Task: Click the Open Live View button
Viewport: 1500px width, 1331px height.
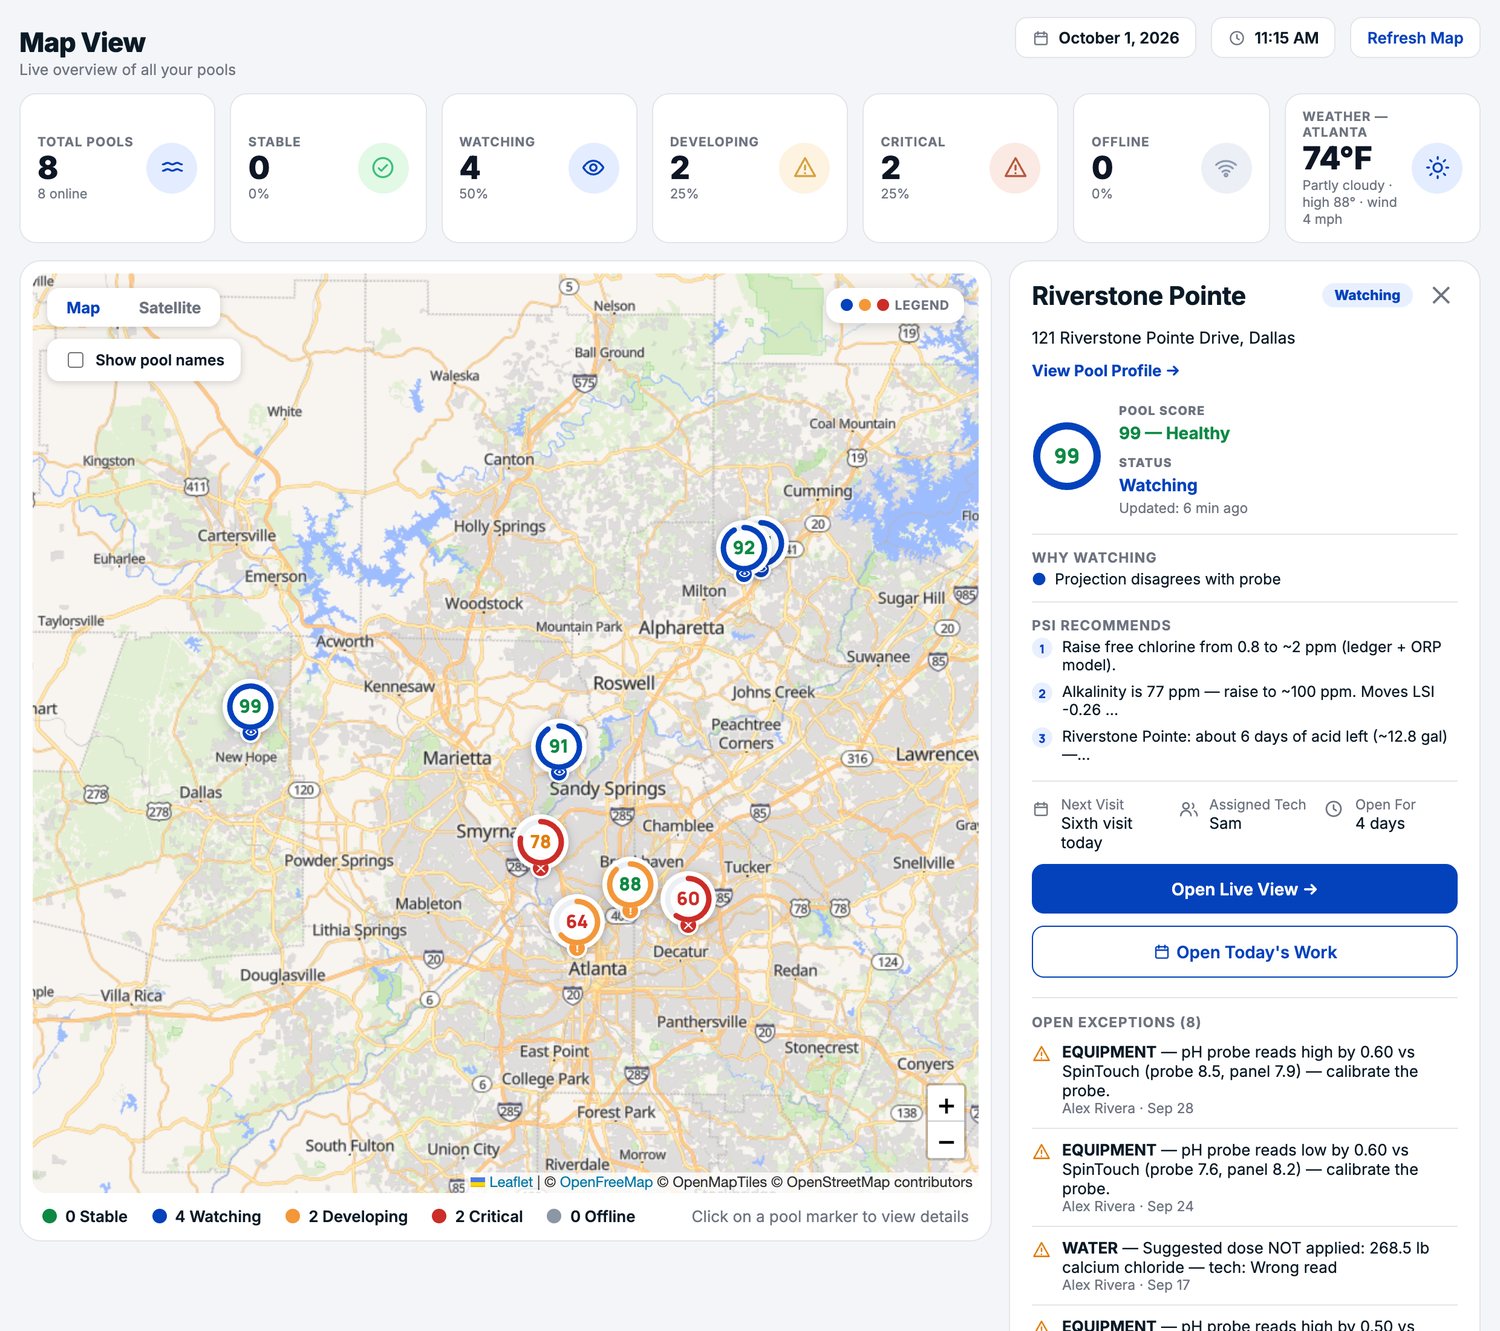Action: (1244, 889)
